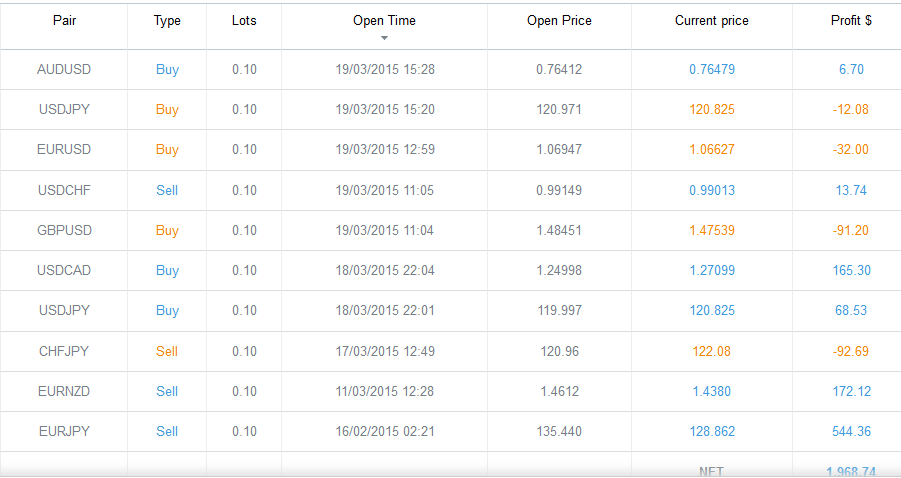Click Buy type in the AUDUSD row

point(167,70)
